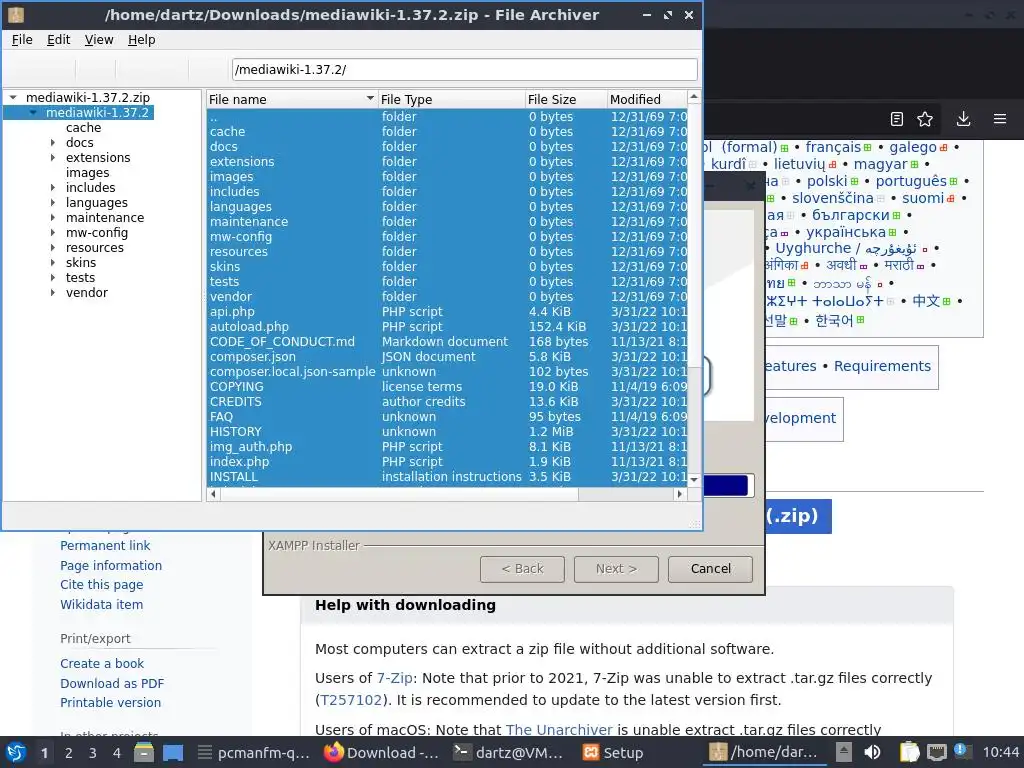Expand the extensions folder in tree
Screen dimensions: 1024x768
pyautogui.click(x=53, y=157)
